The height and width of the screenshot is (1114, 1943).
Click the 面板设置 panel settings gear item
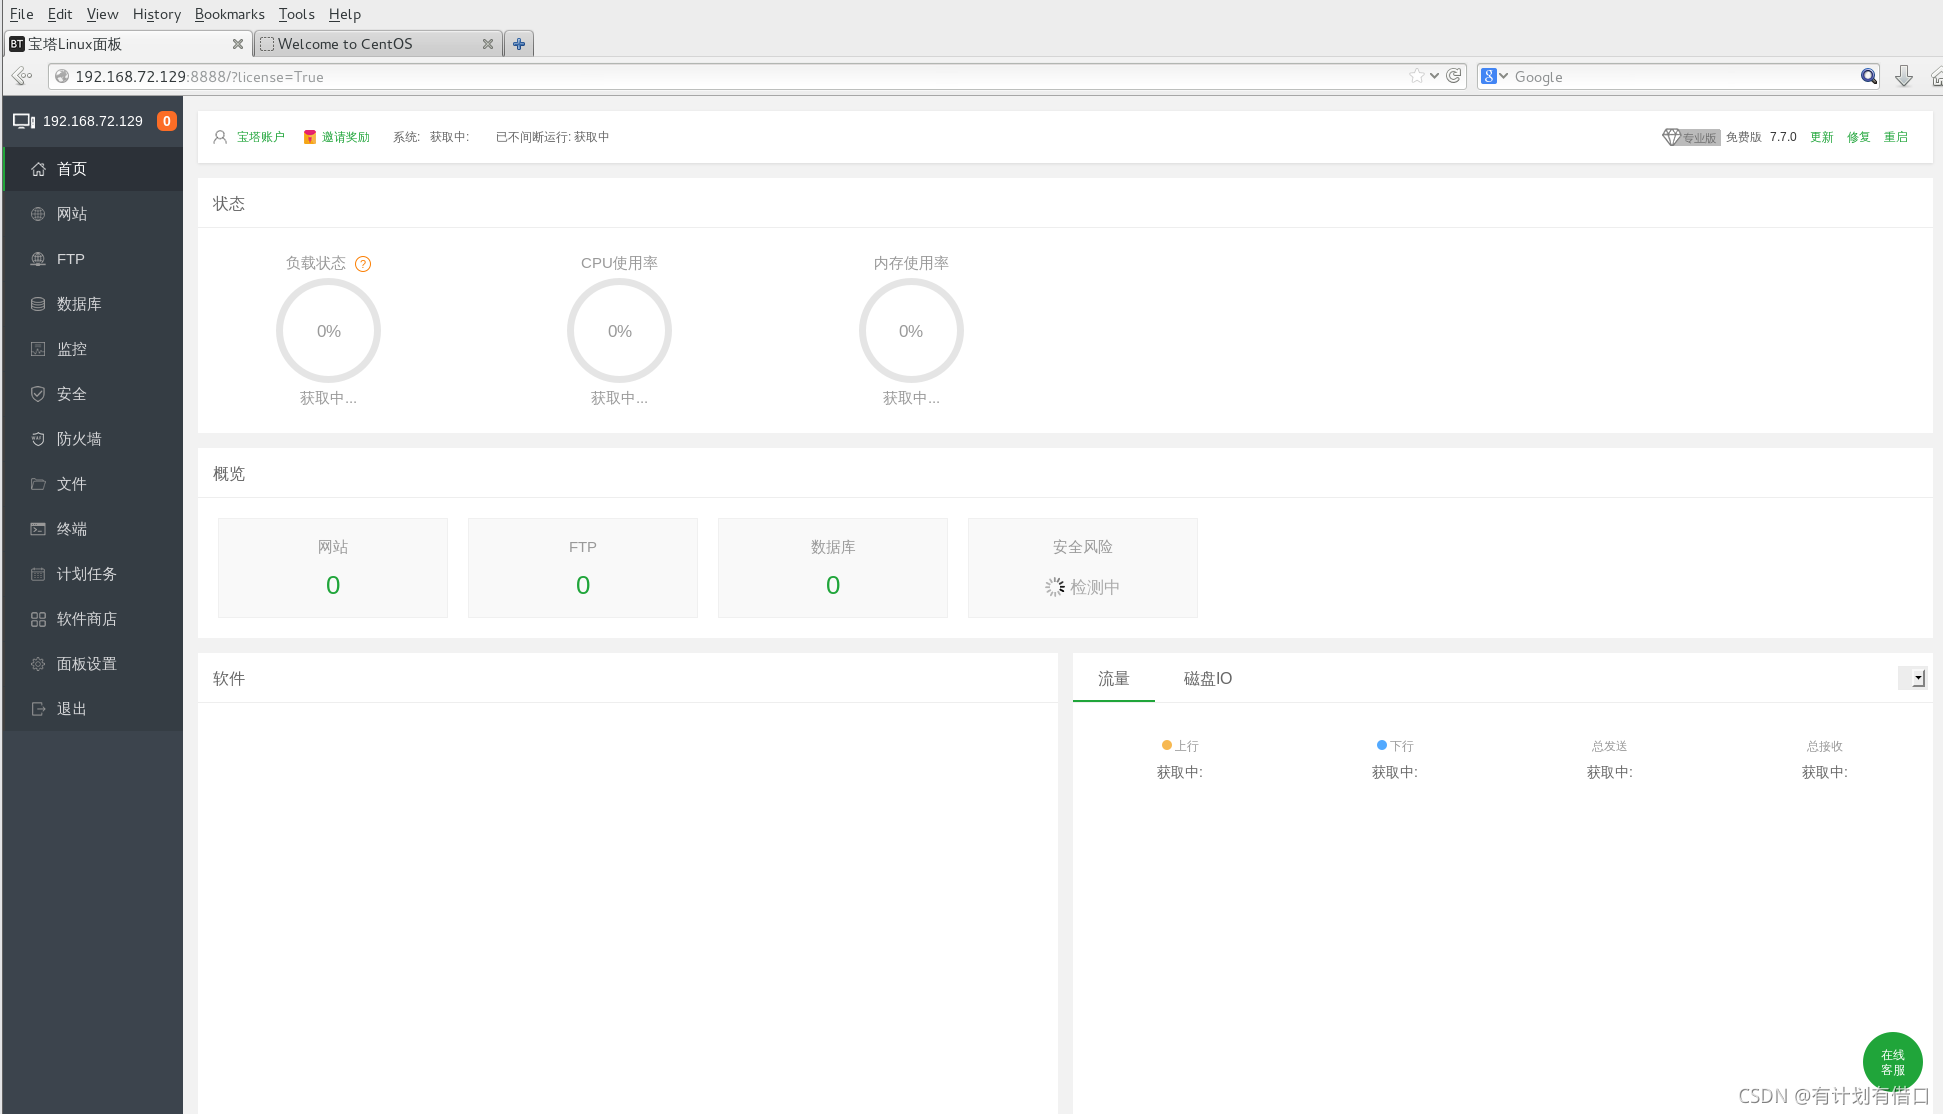(86, 664)
